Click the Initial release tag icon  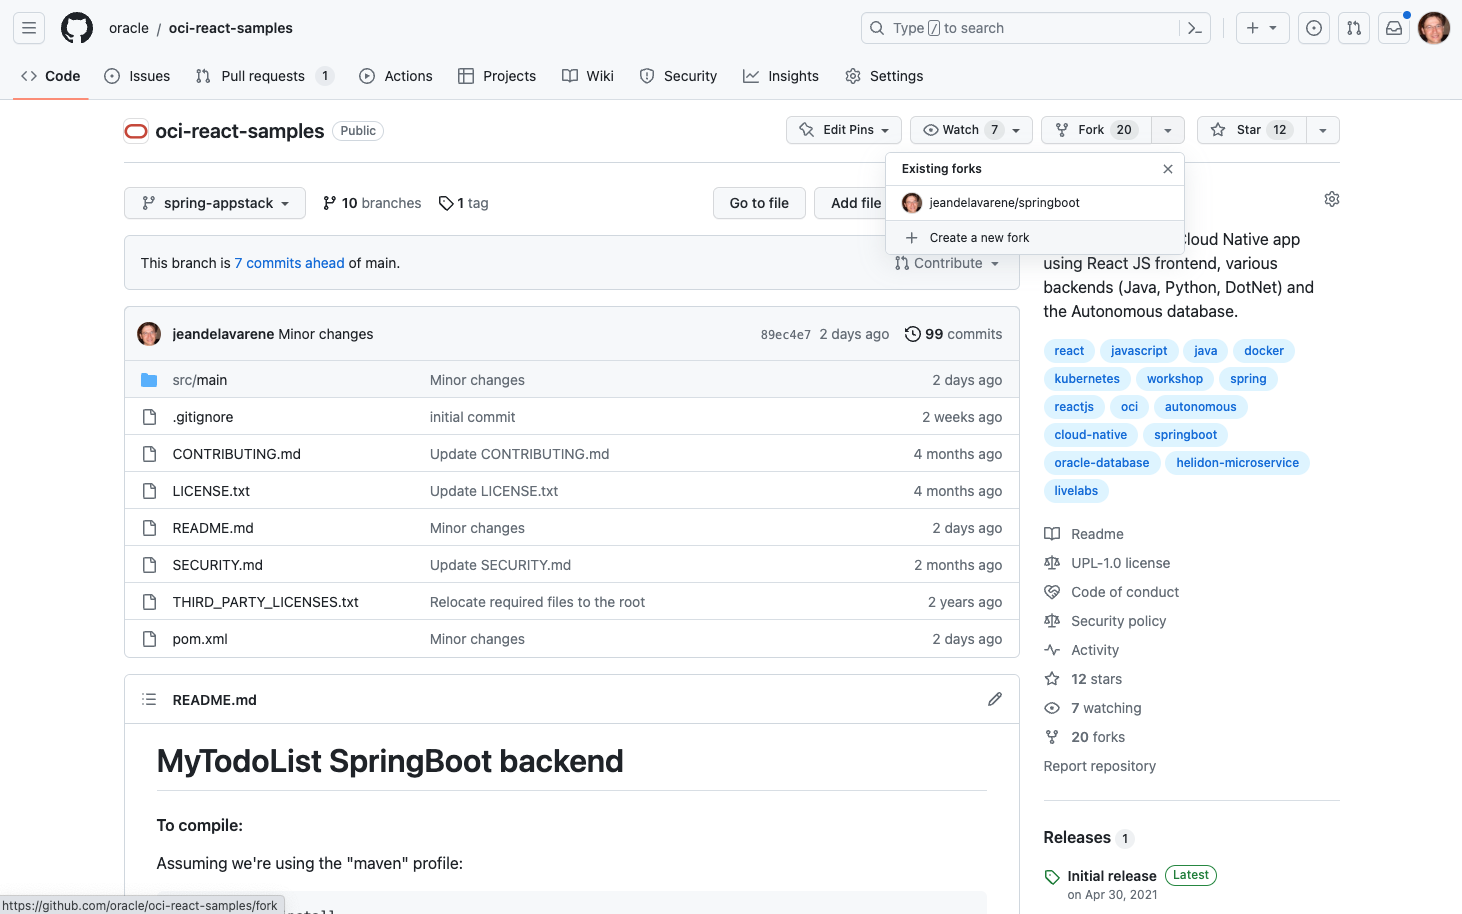1052,877
